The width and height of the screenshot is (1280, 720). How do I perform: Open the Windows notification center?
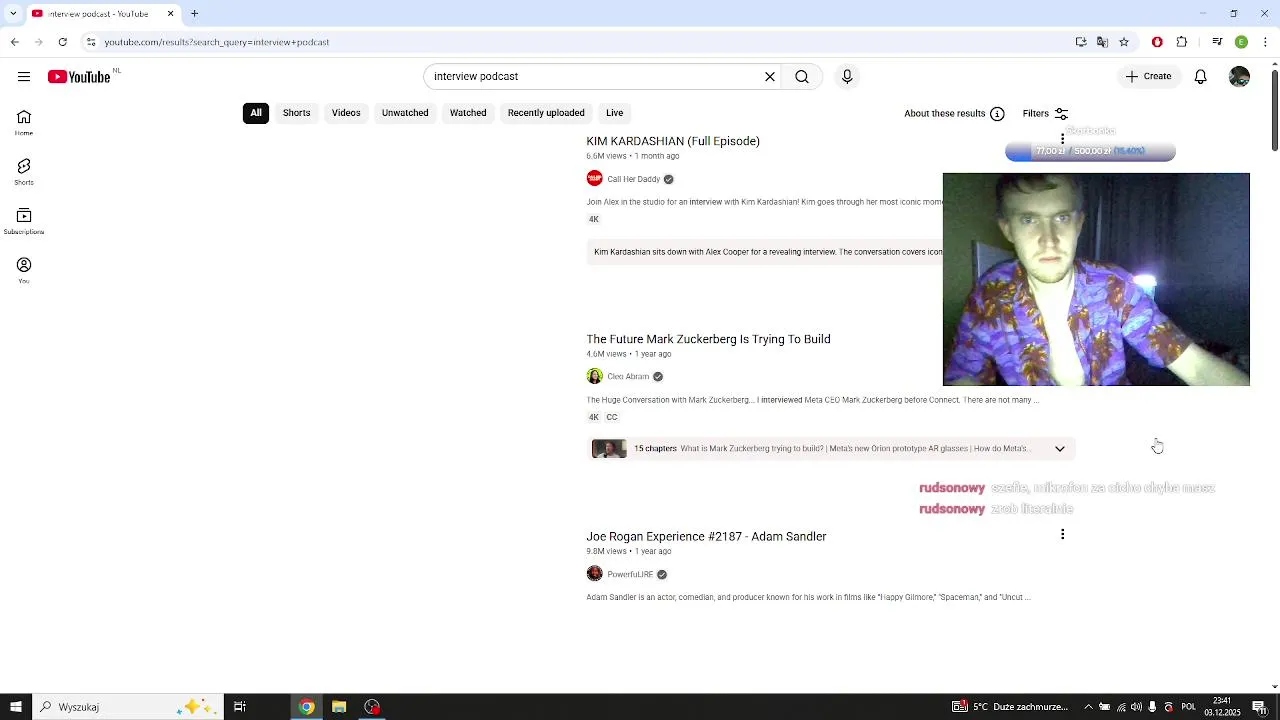(1259, 707)
